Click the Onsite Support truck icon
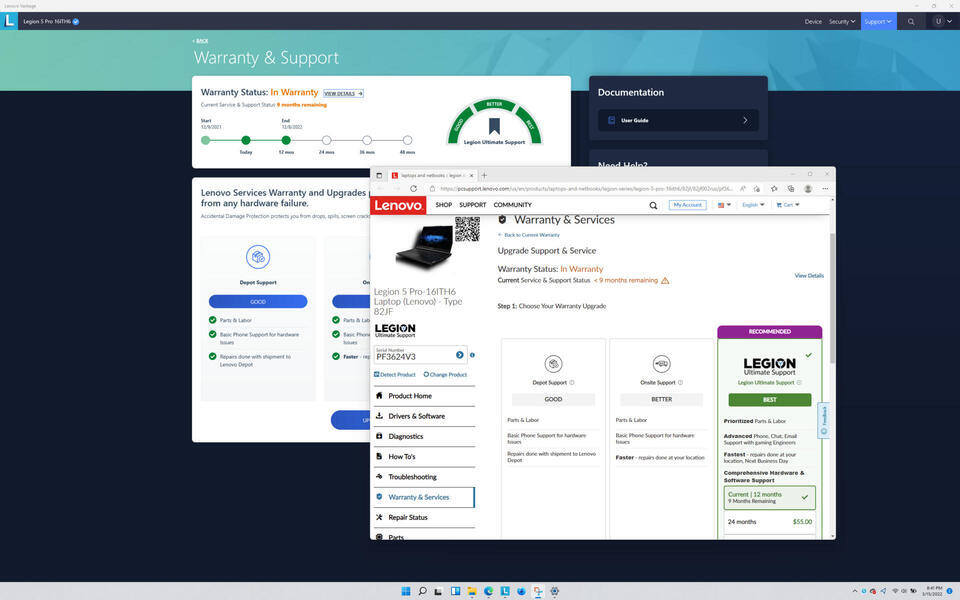 661,364
